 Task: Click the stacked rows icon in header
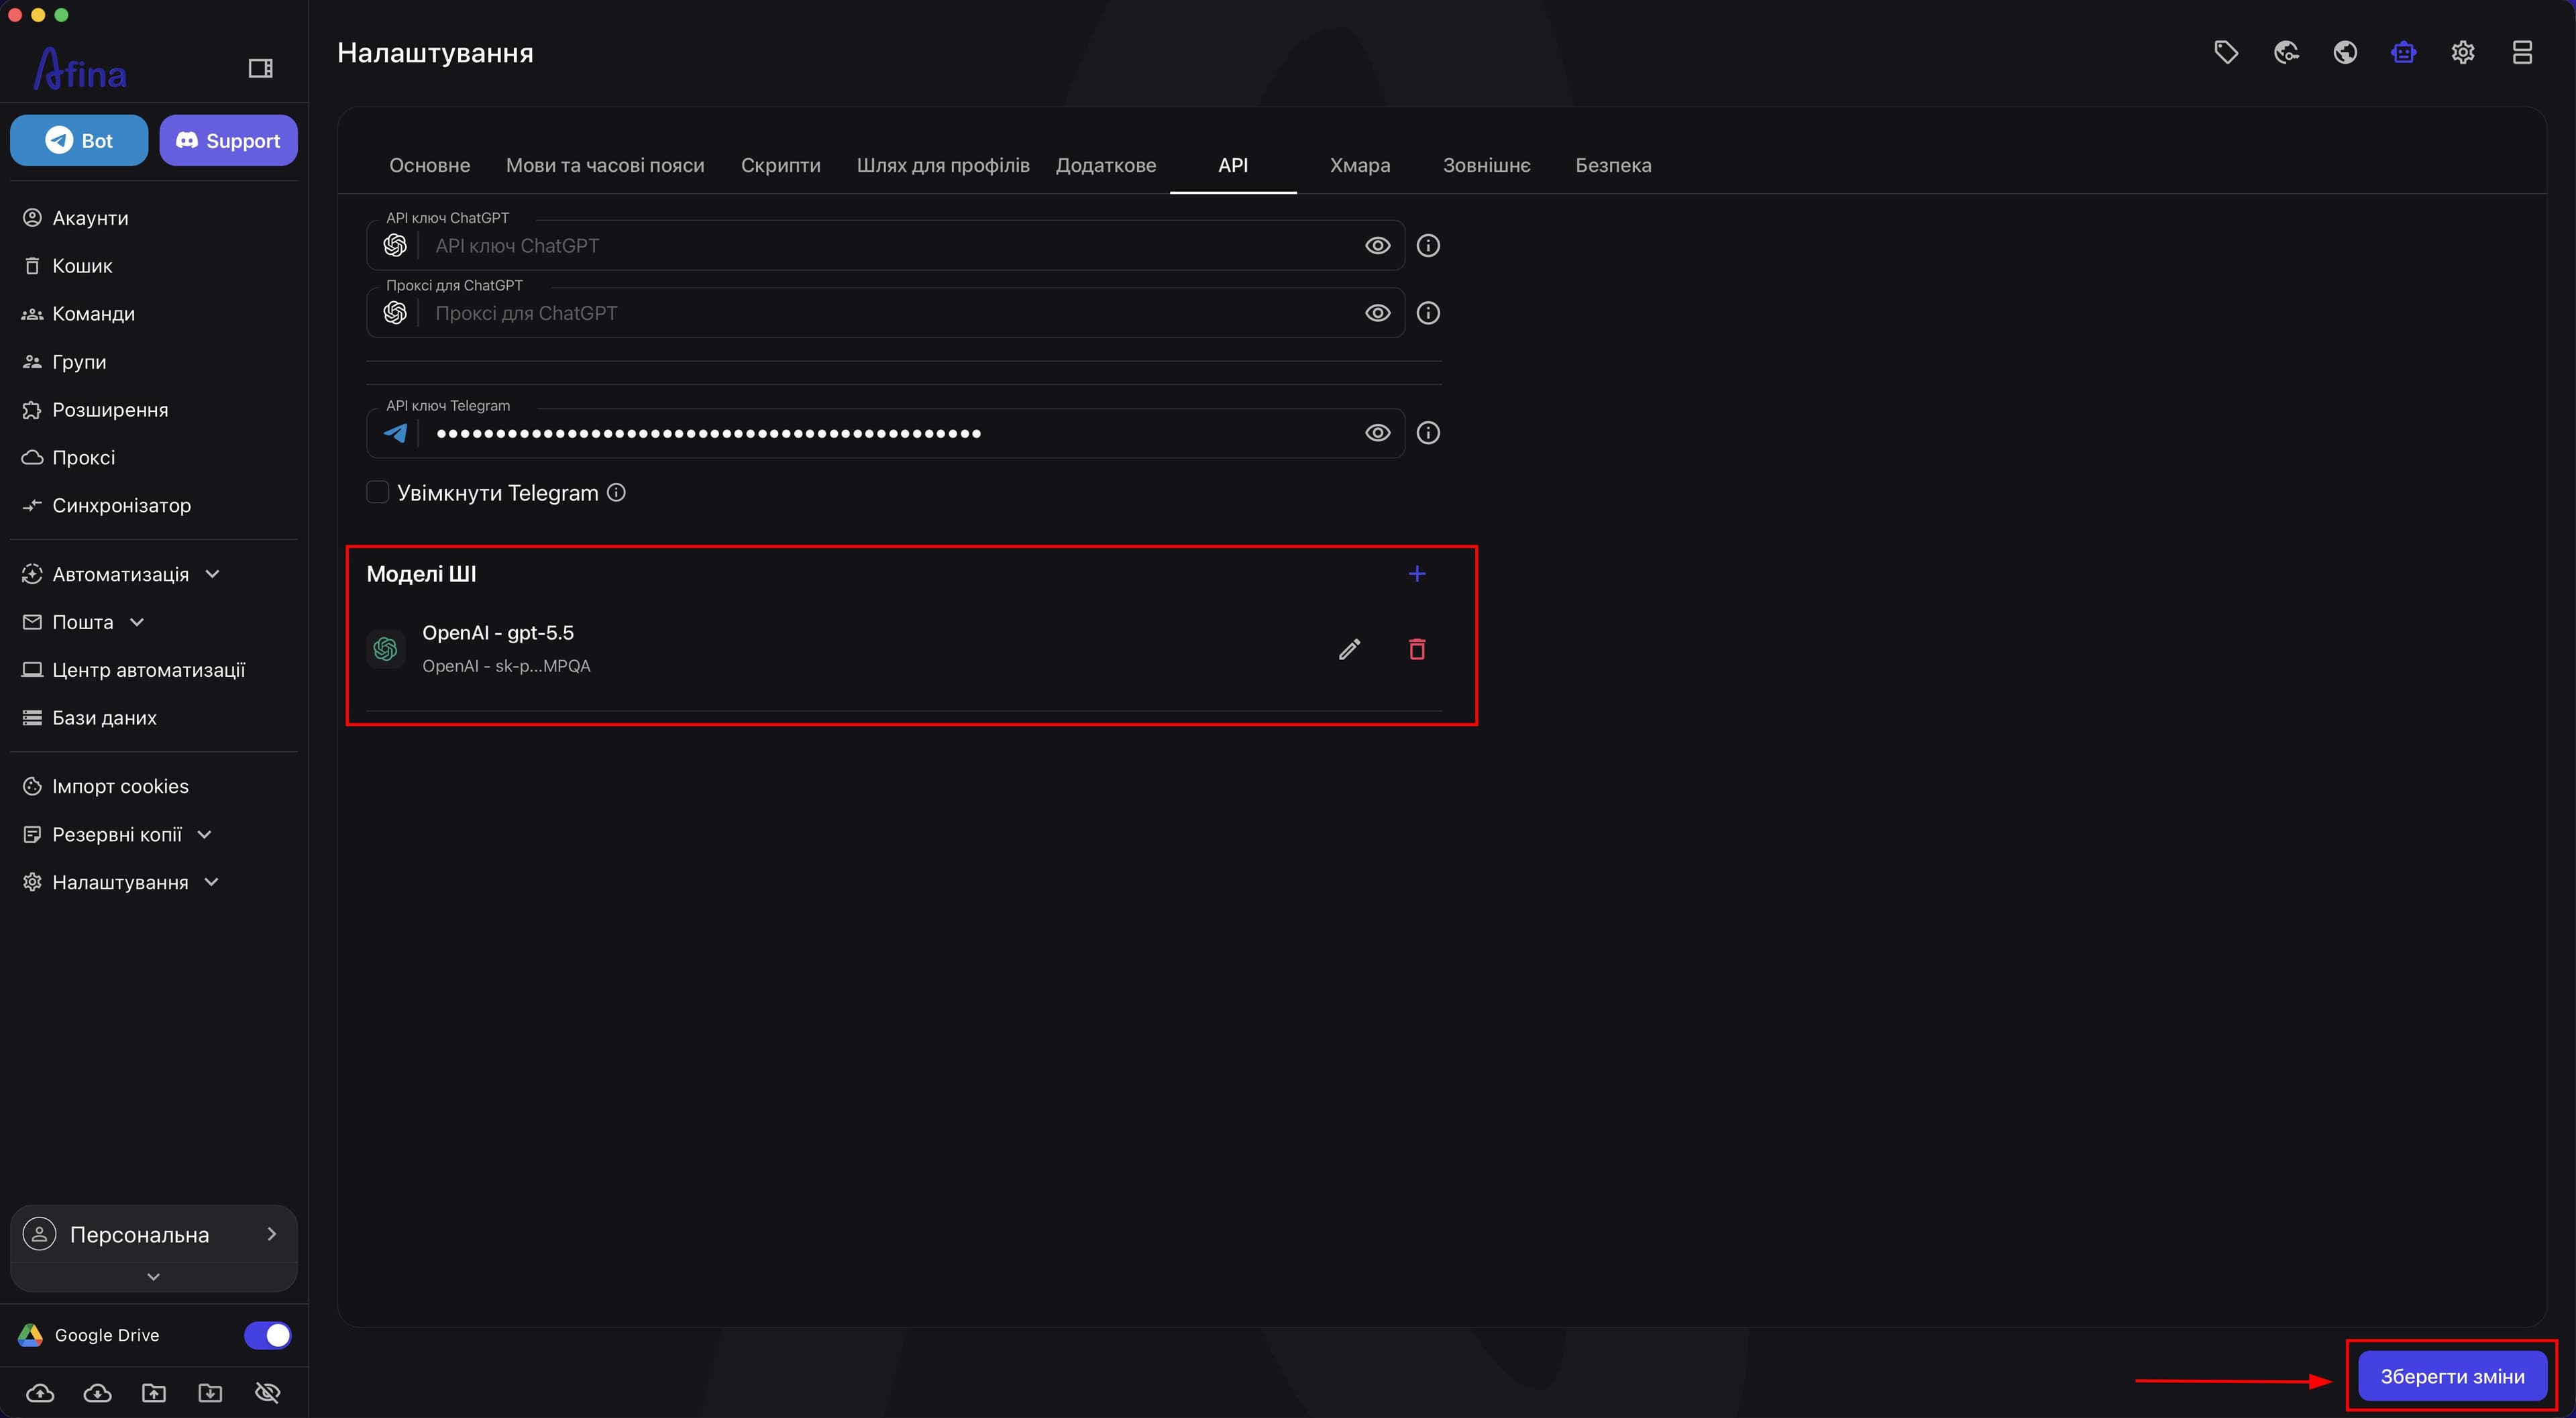click(x=2522, y=52)
